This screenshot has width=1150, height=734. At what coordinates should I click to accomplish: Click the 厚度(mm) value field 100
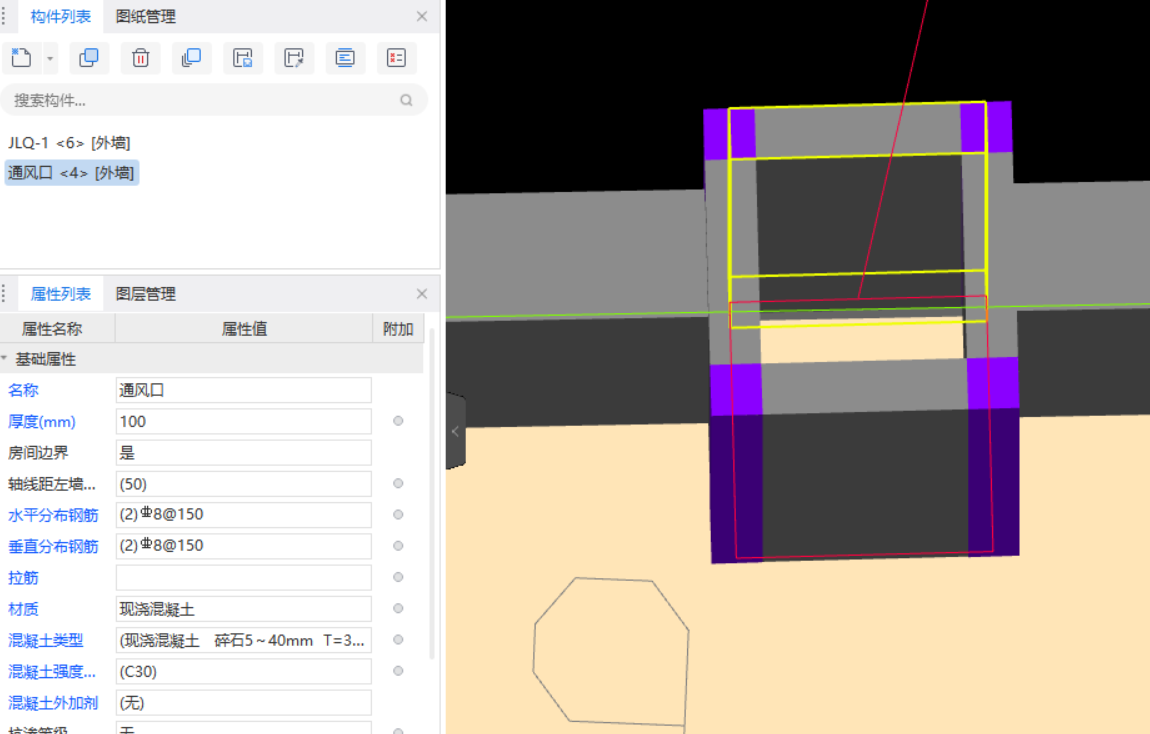coord(243,422)
